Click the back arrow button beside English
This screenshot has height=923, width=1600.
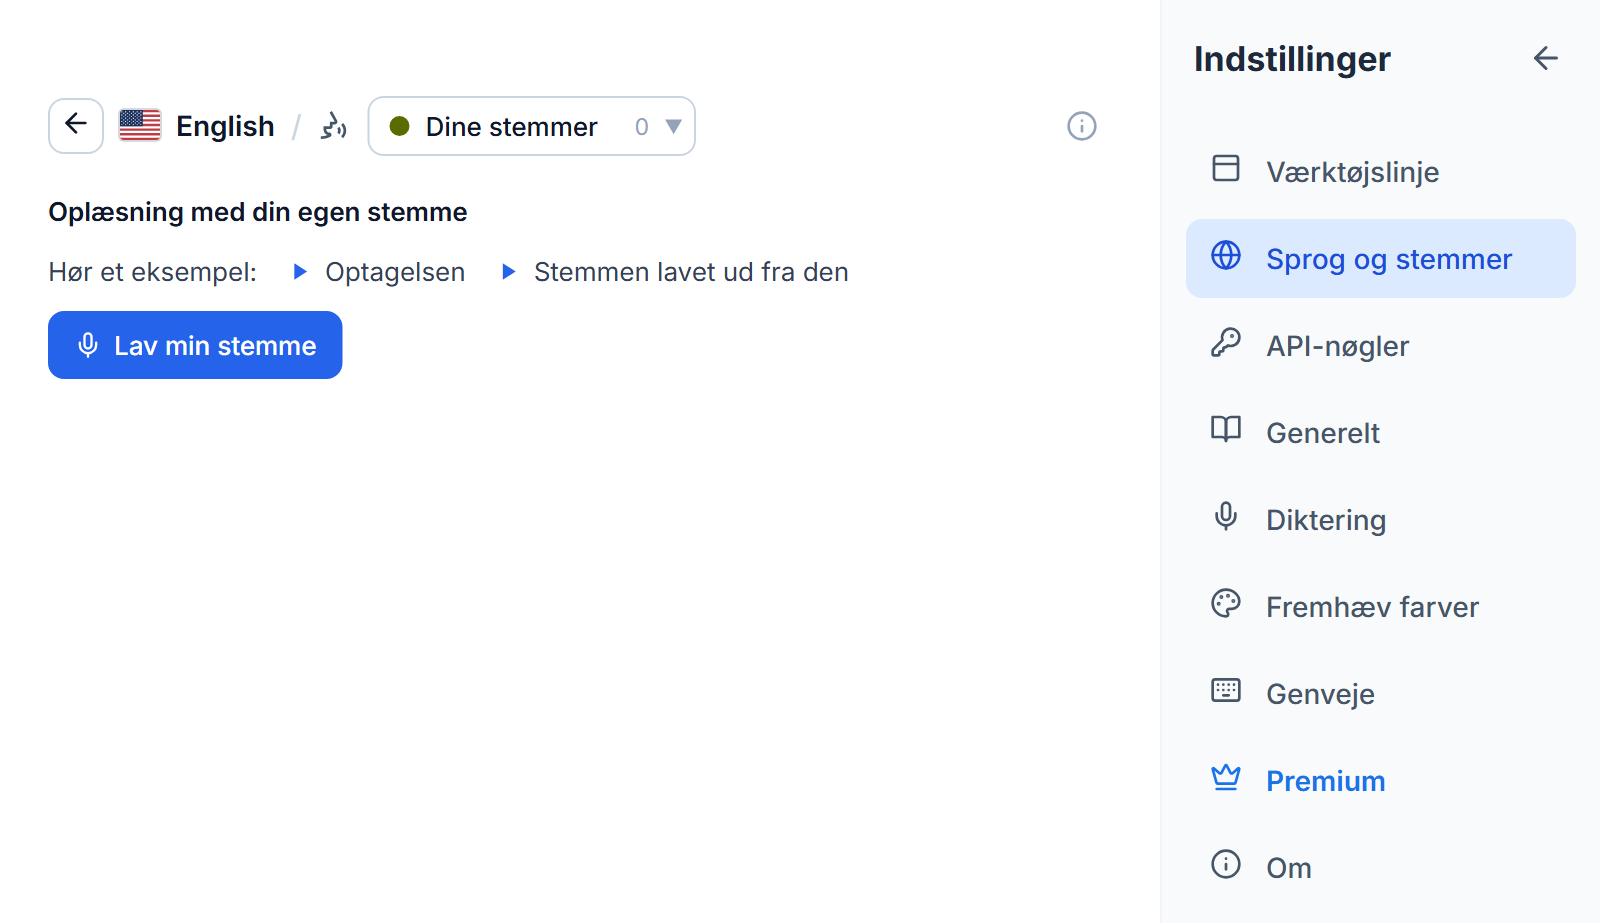pos(76,126)
